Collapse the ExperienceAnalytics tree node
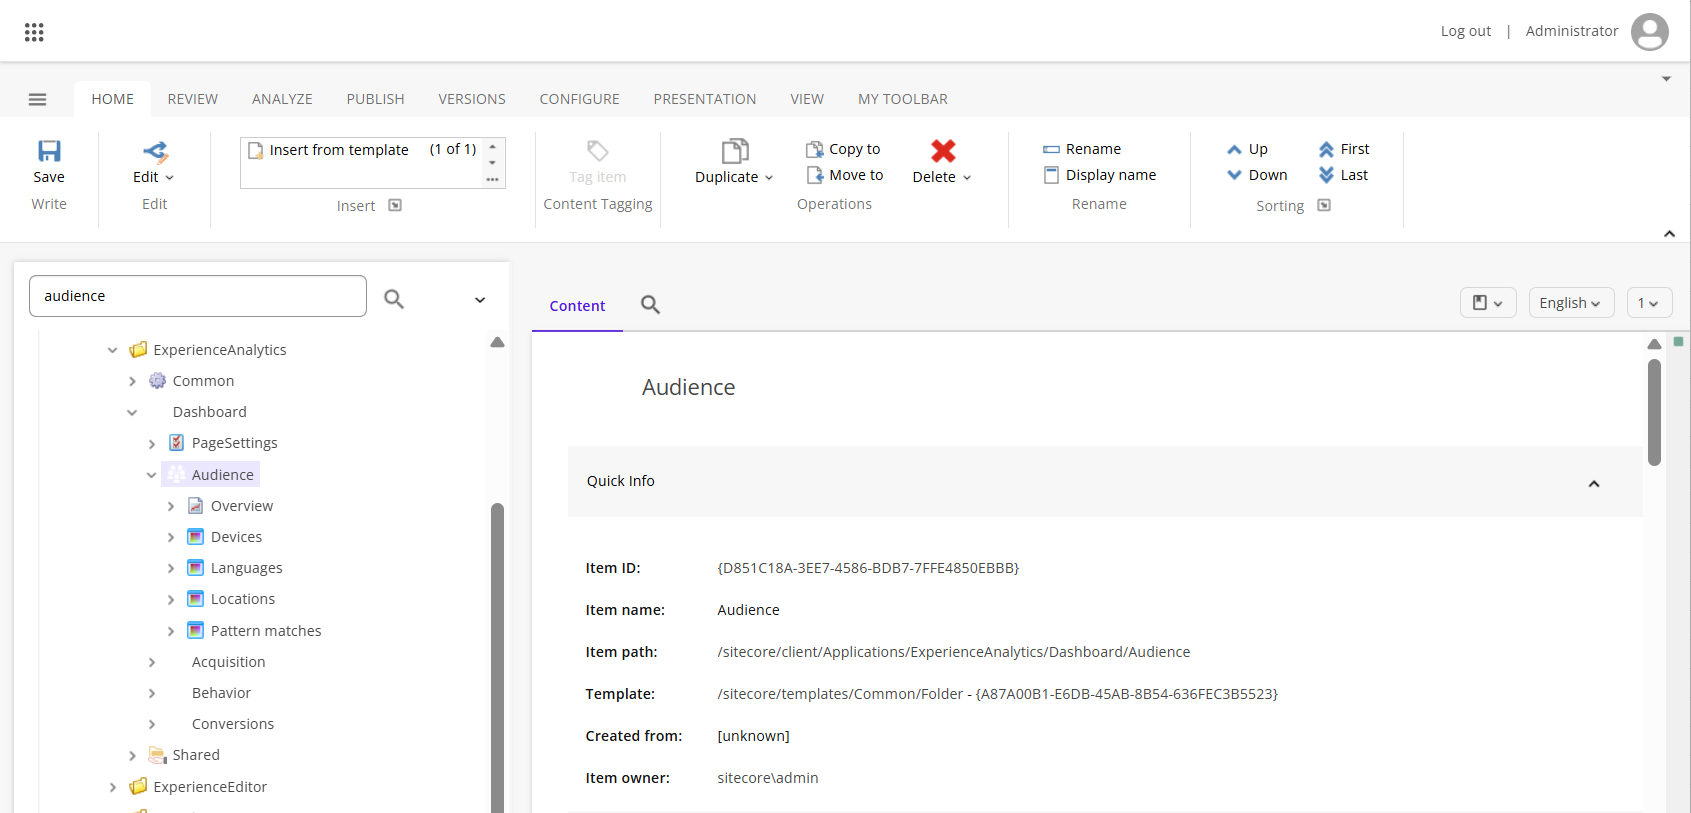 (x=112, y=350)
